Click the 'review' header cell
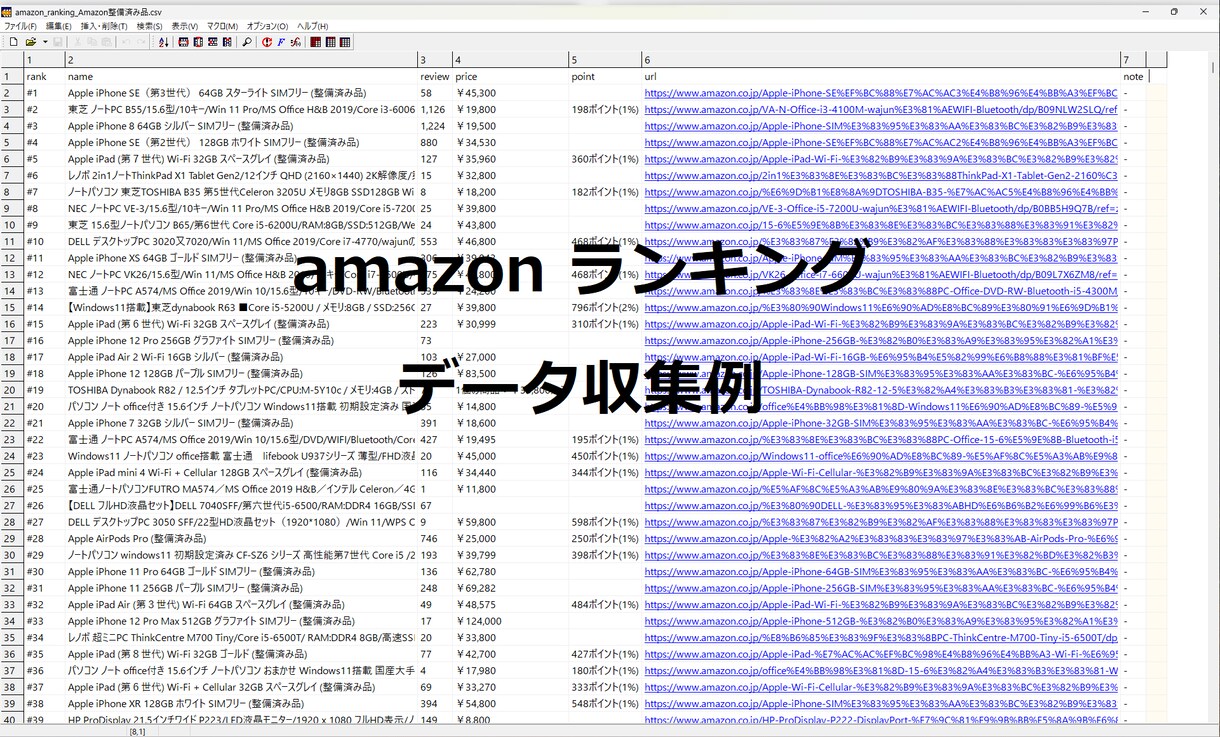Image resolution: width=1220 pixels, height=737 pixels. point(434,77)
